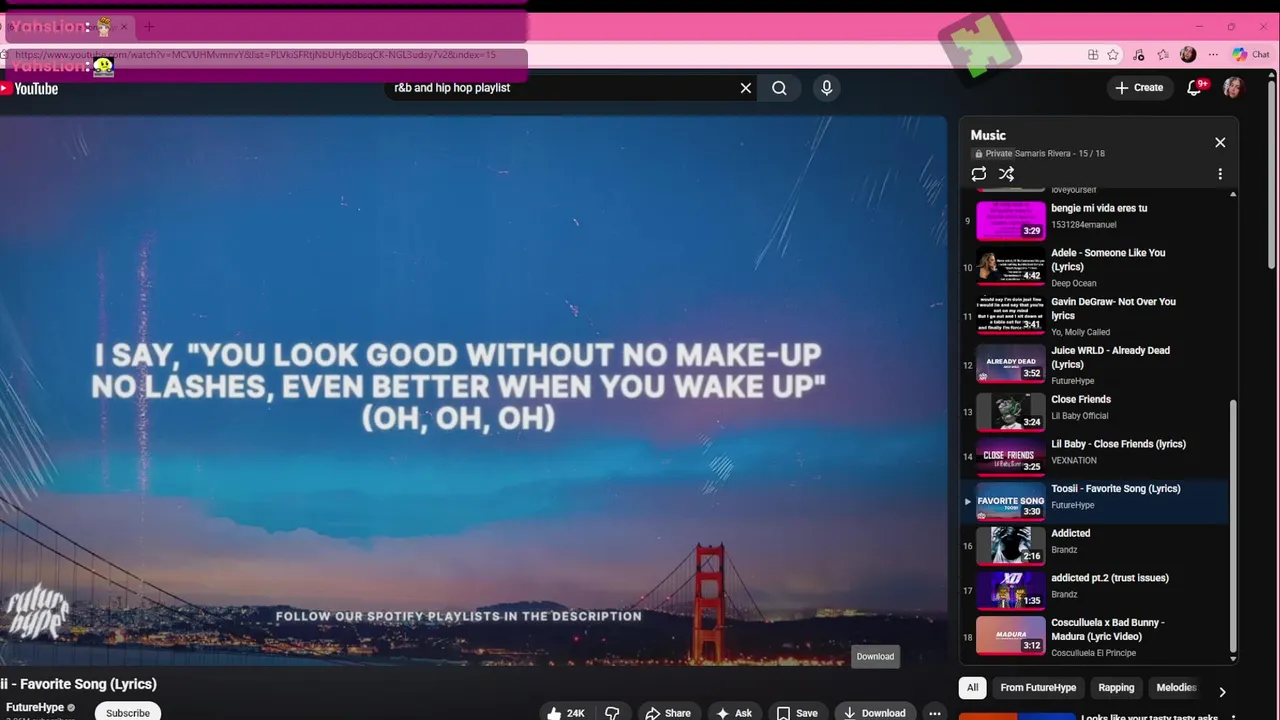The width and height of the screenshot is (1280, 720).
Task: Select the All filter chip
Action: (972, 688)
